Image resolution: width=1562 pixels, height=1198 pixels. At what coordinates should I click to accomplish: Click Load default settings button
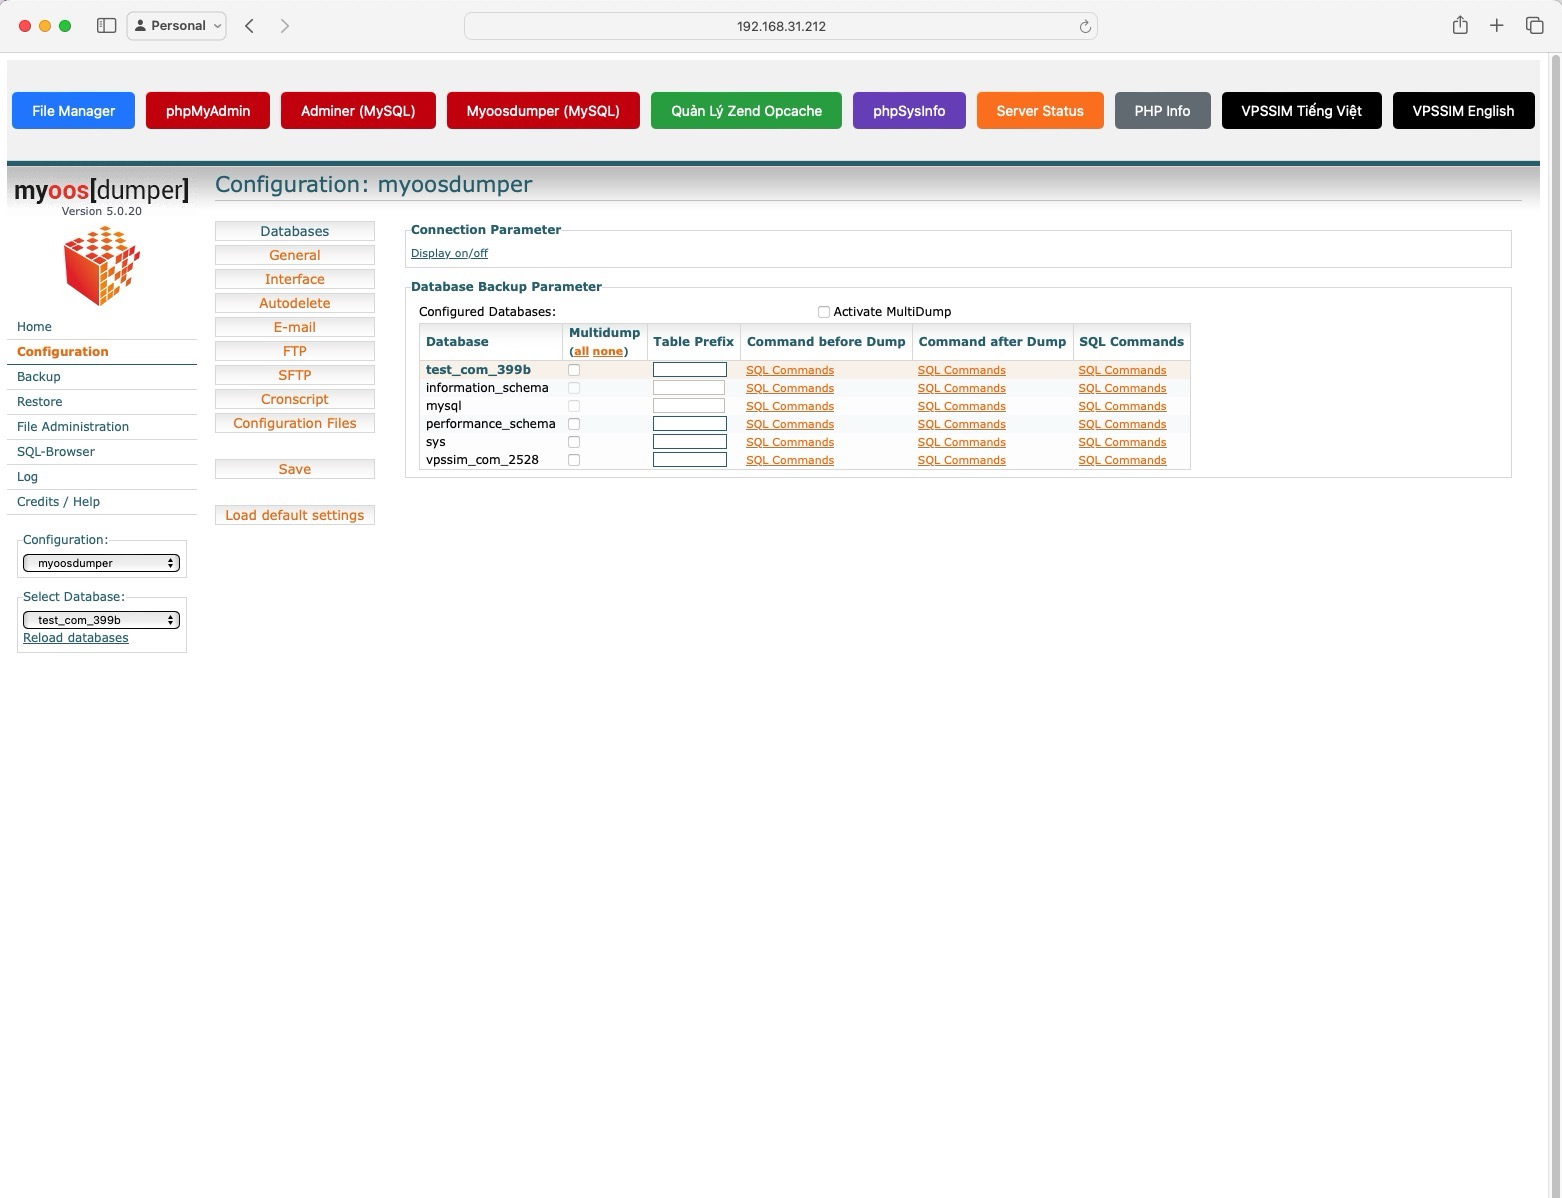point(295,515)
